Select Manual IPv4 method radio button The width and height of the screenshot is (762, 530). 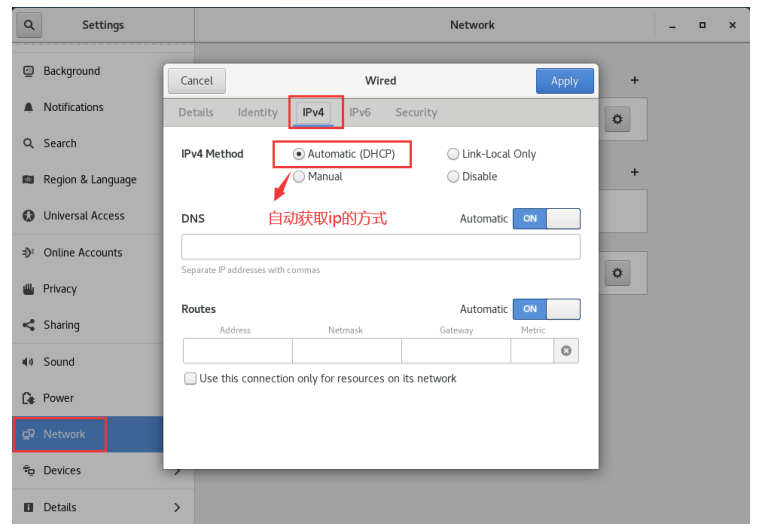(x=299, y=176)
